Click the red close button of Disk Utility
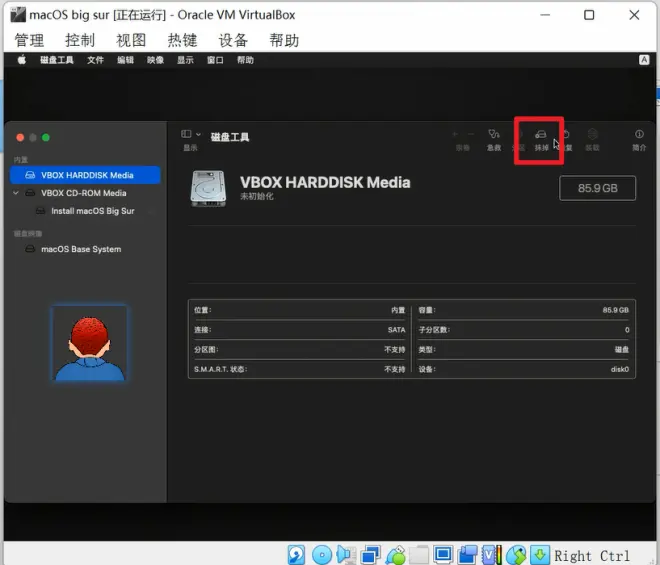The width and height of the screenshot is (660, 565). pyautogui.click(x=20, y=137)
